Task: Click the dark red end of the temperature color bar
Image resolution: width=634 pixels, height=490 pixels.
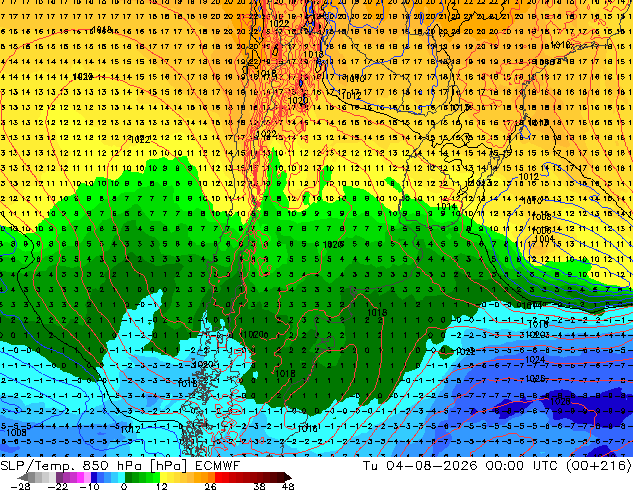Action: point(286,477)
